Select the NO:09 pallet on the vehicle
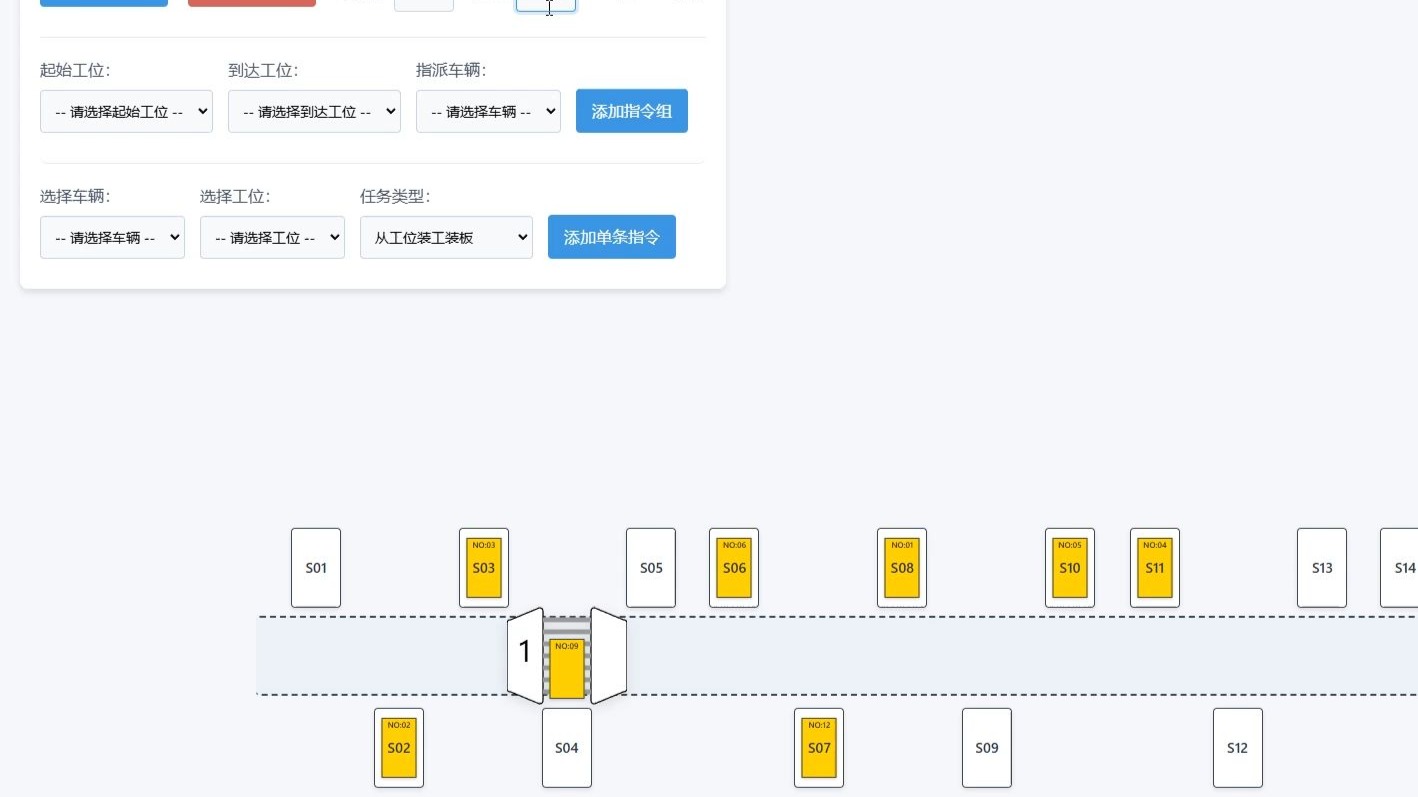1418x797 pixels. 567,669
